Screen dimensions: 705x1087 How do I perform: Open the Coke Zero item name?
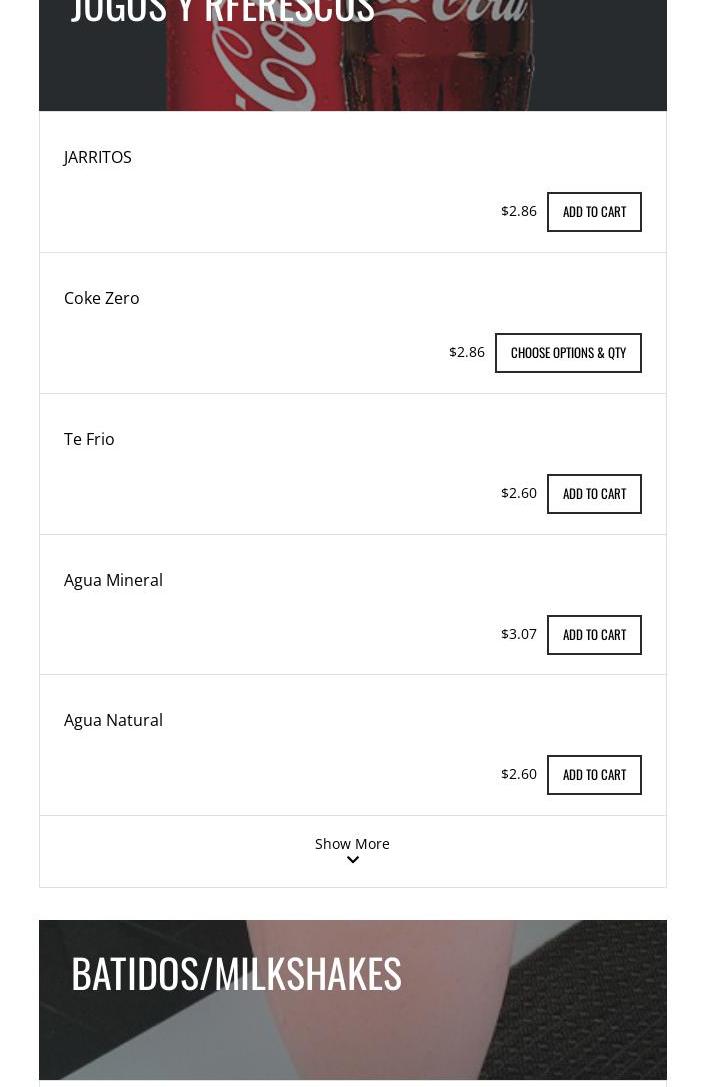(x=102, y=298)
